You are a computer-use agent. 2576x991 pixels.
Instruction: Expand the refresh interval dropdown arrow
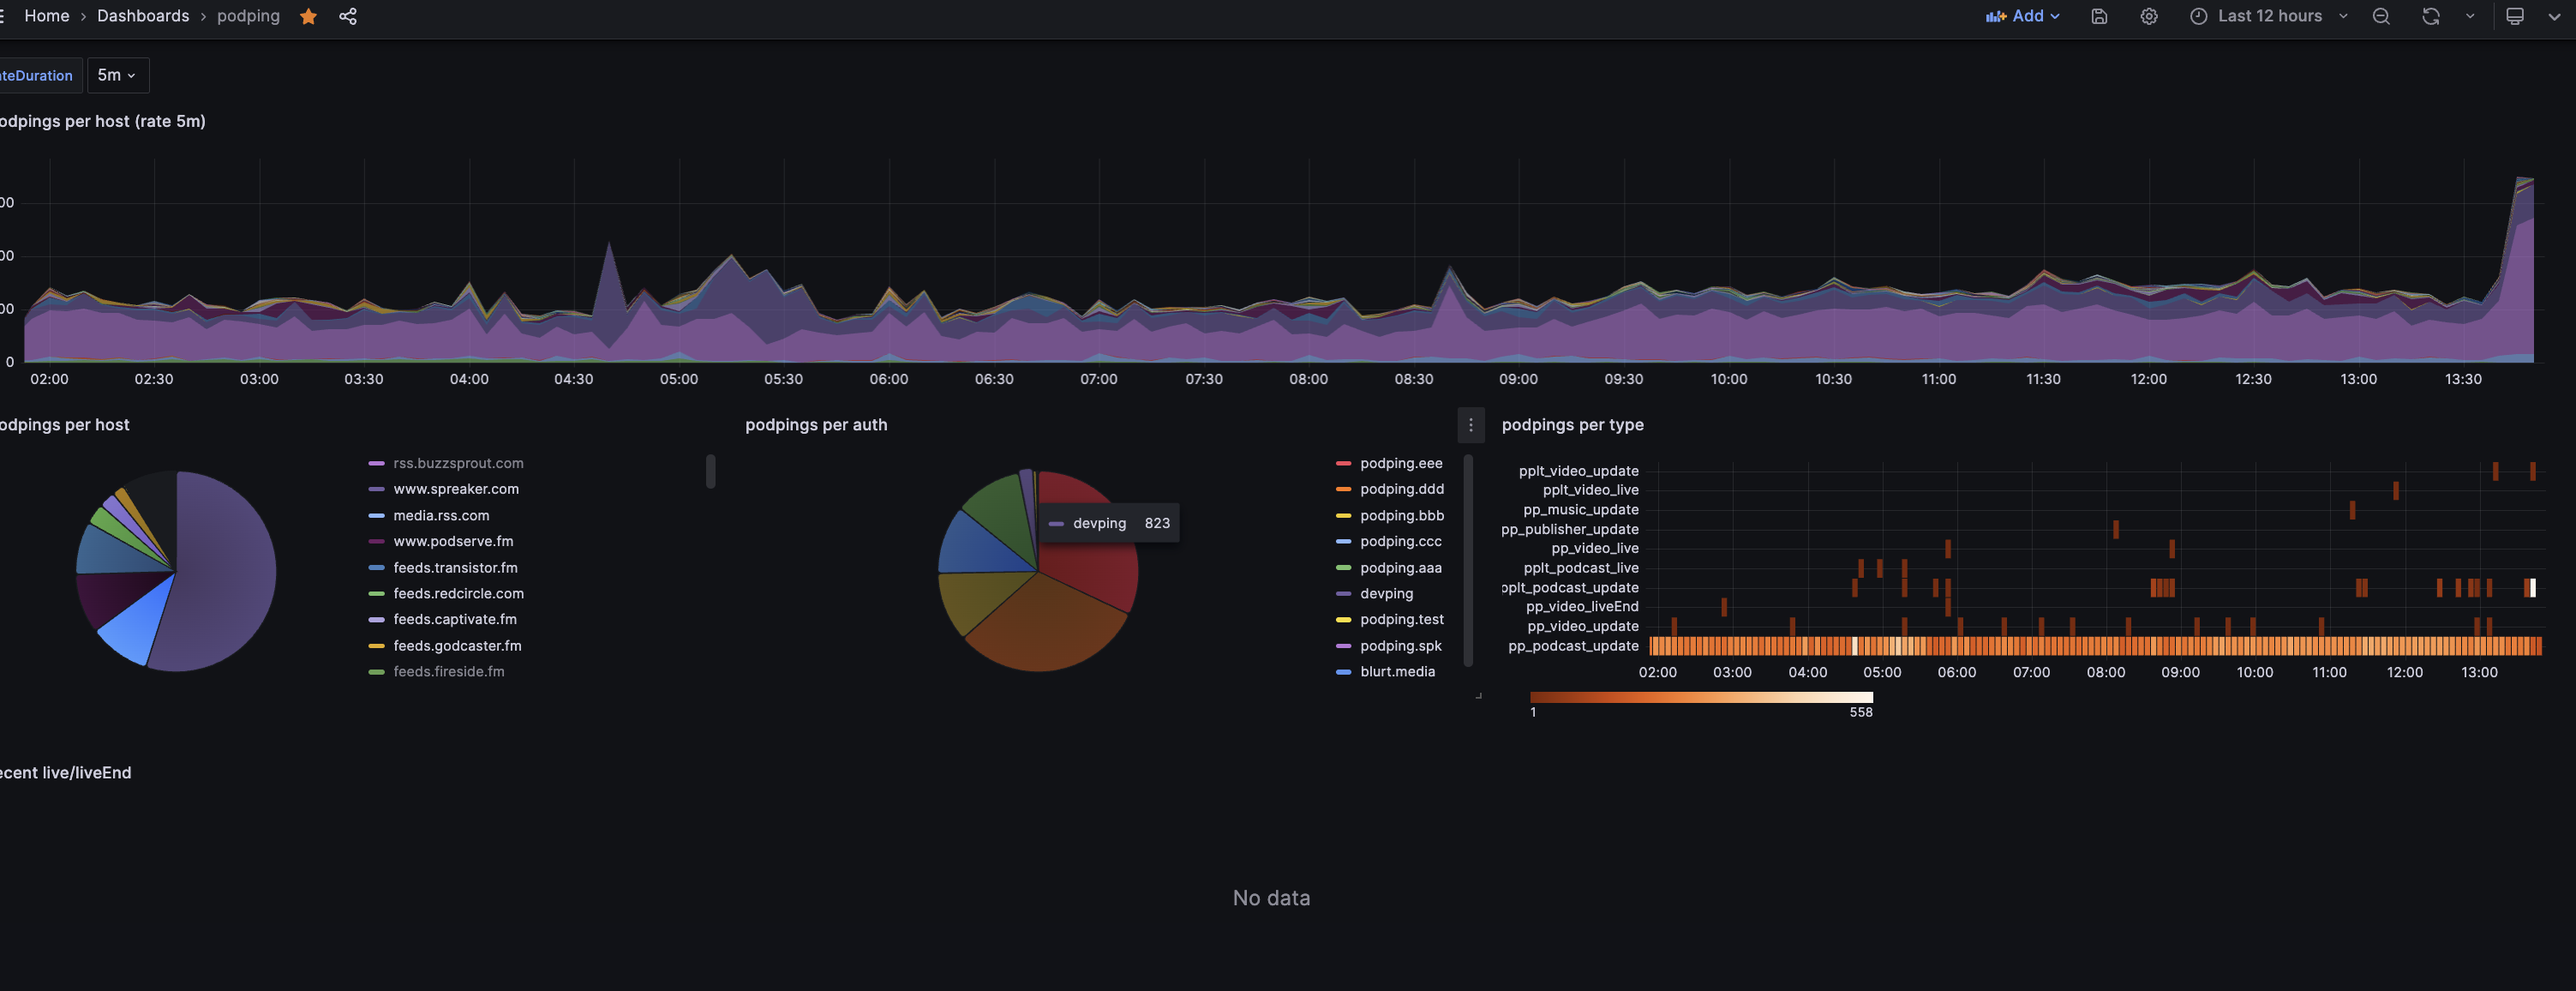2470,16
